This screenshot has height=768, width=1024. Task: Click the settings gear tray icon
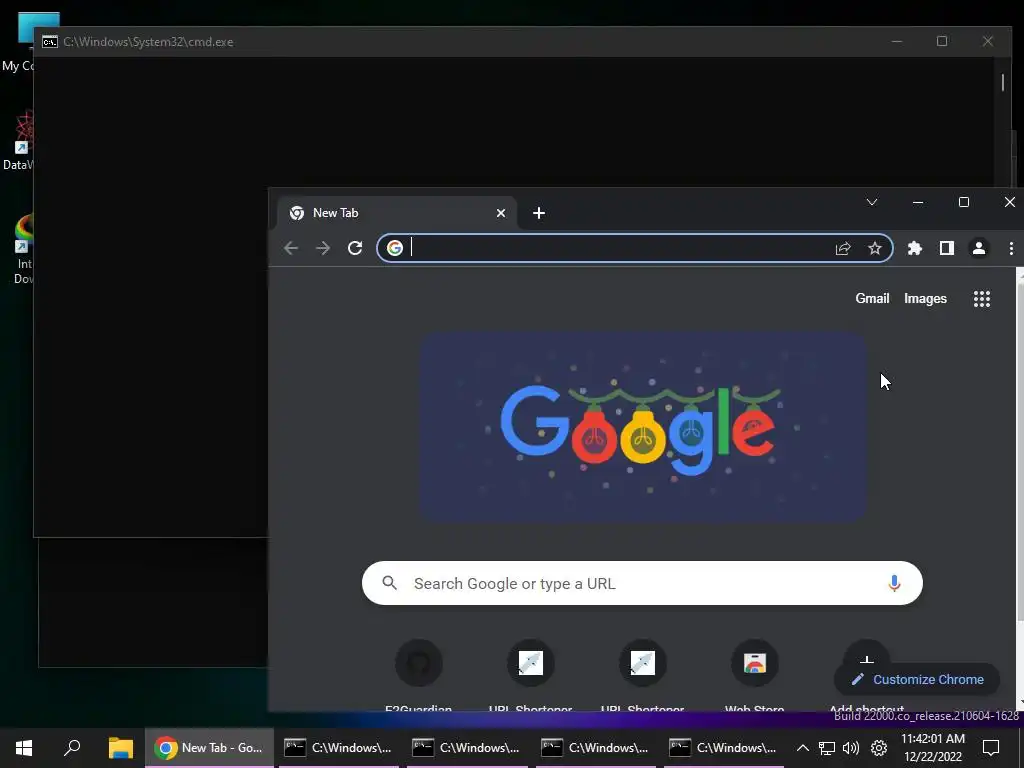tap(879, 748)
